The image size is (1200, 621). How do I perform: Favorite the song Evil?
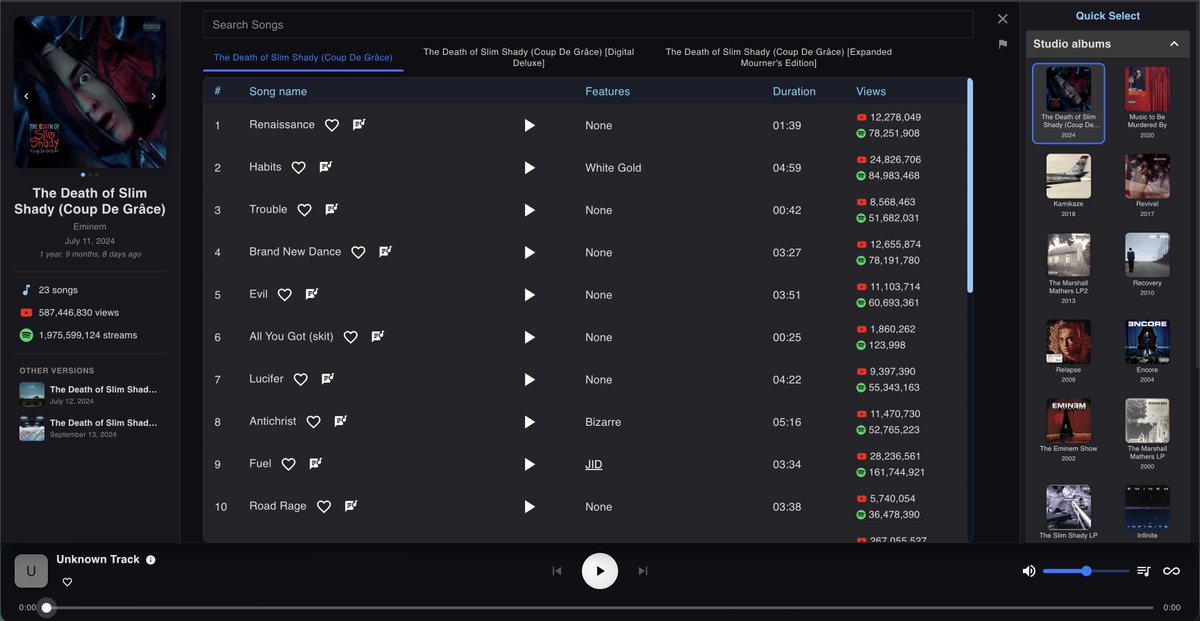pyautogui.click(x=284, y=295)
